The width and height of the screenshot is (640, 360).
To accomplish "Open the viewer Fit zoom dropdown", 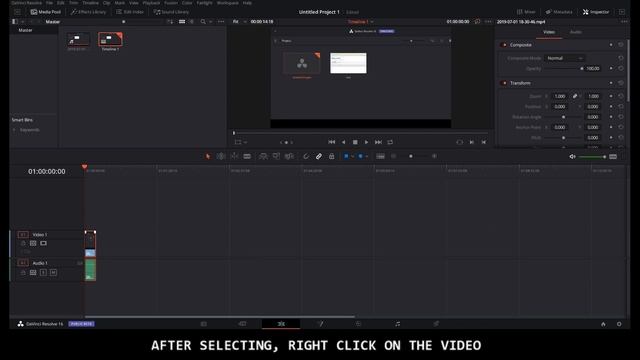I will [x=239, y=22].
